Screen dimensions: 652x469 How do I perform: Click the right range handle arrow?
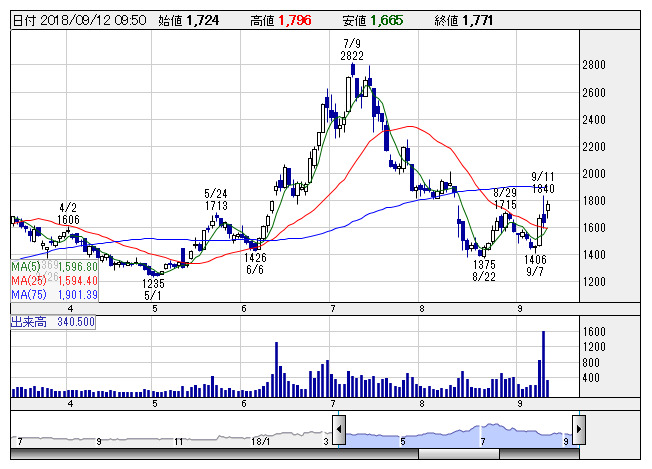[577, 432]
